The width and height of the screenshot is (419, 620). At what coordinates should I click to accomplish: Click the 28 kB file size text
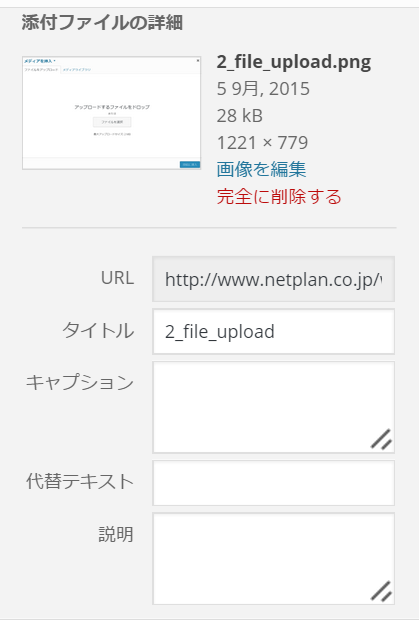[240, 116]
